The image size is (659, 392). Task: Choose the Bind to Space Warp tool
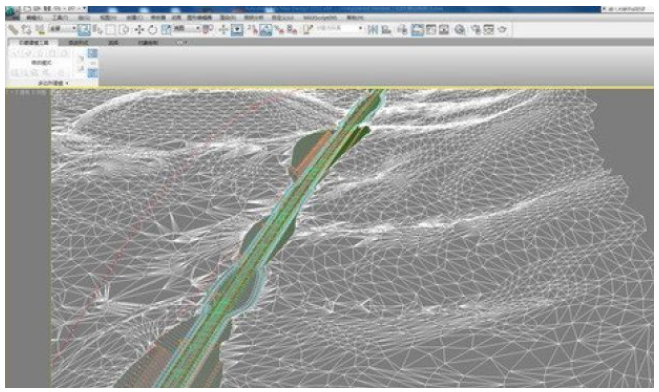click(40, 29)
